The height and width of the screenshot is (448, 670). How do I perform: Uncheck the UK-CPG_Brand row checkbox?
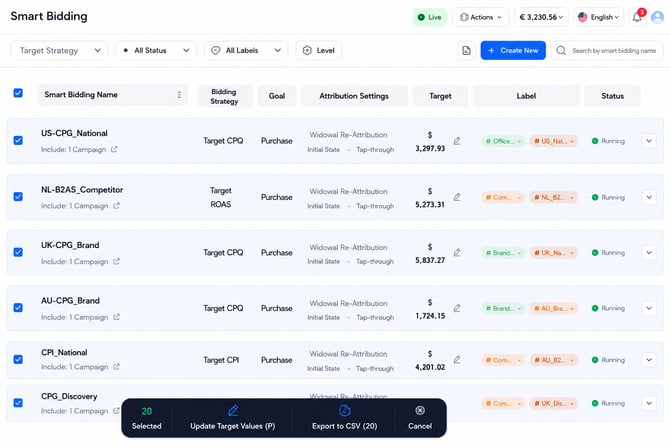(x=18, y=252)
